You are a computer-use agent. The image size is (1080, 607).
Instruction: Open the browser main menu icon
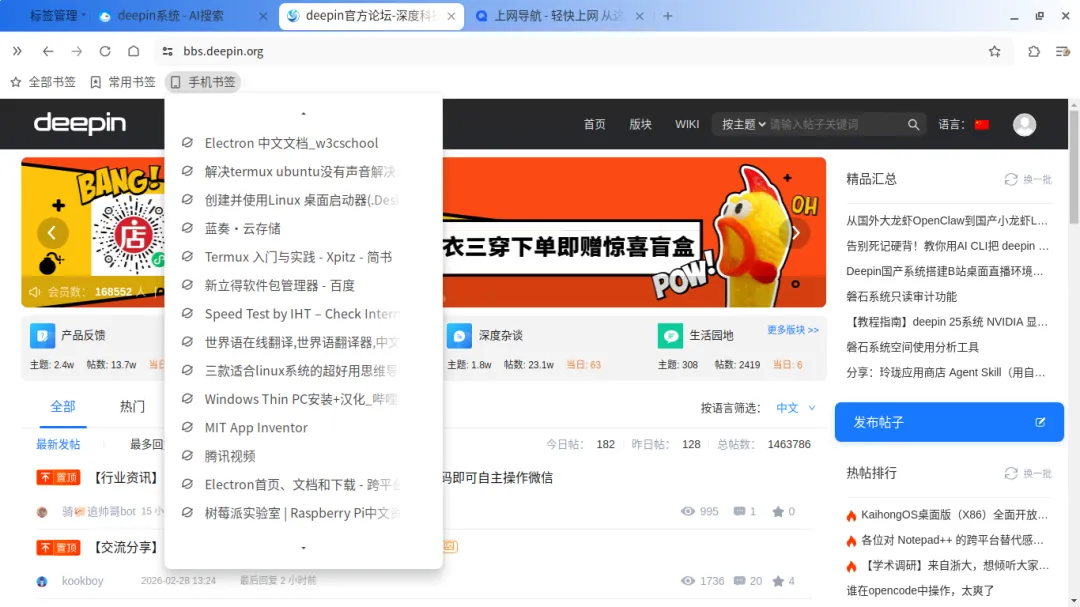[1063, 51]
